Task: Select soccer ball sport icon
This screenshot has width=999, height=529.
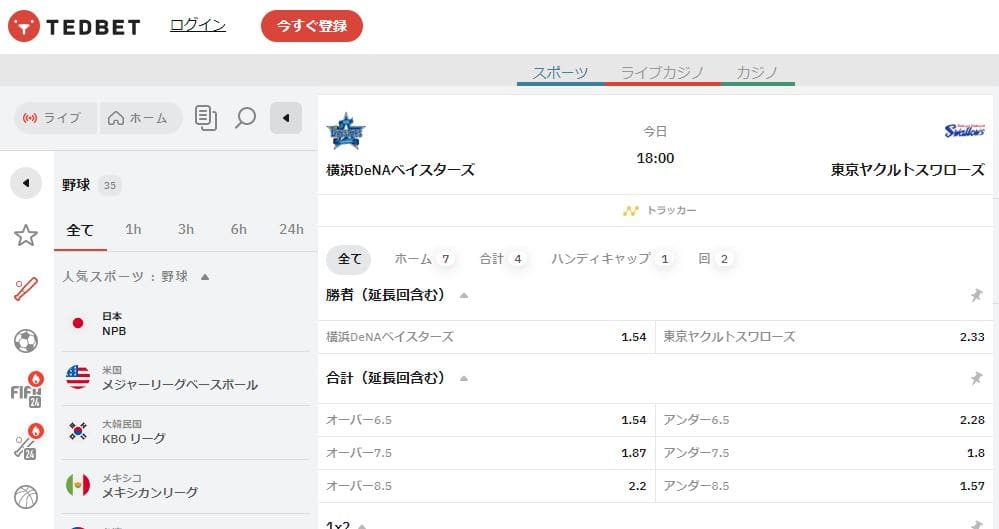Action: pyautogui.click(x=26, y=341)
